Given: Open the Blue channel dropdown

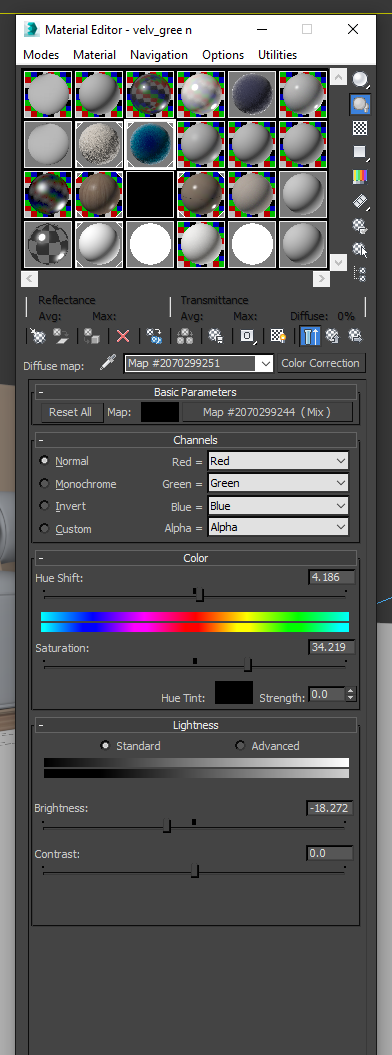Looking at the screenshot, I should [x=278, y=506].
